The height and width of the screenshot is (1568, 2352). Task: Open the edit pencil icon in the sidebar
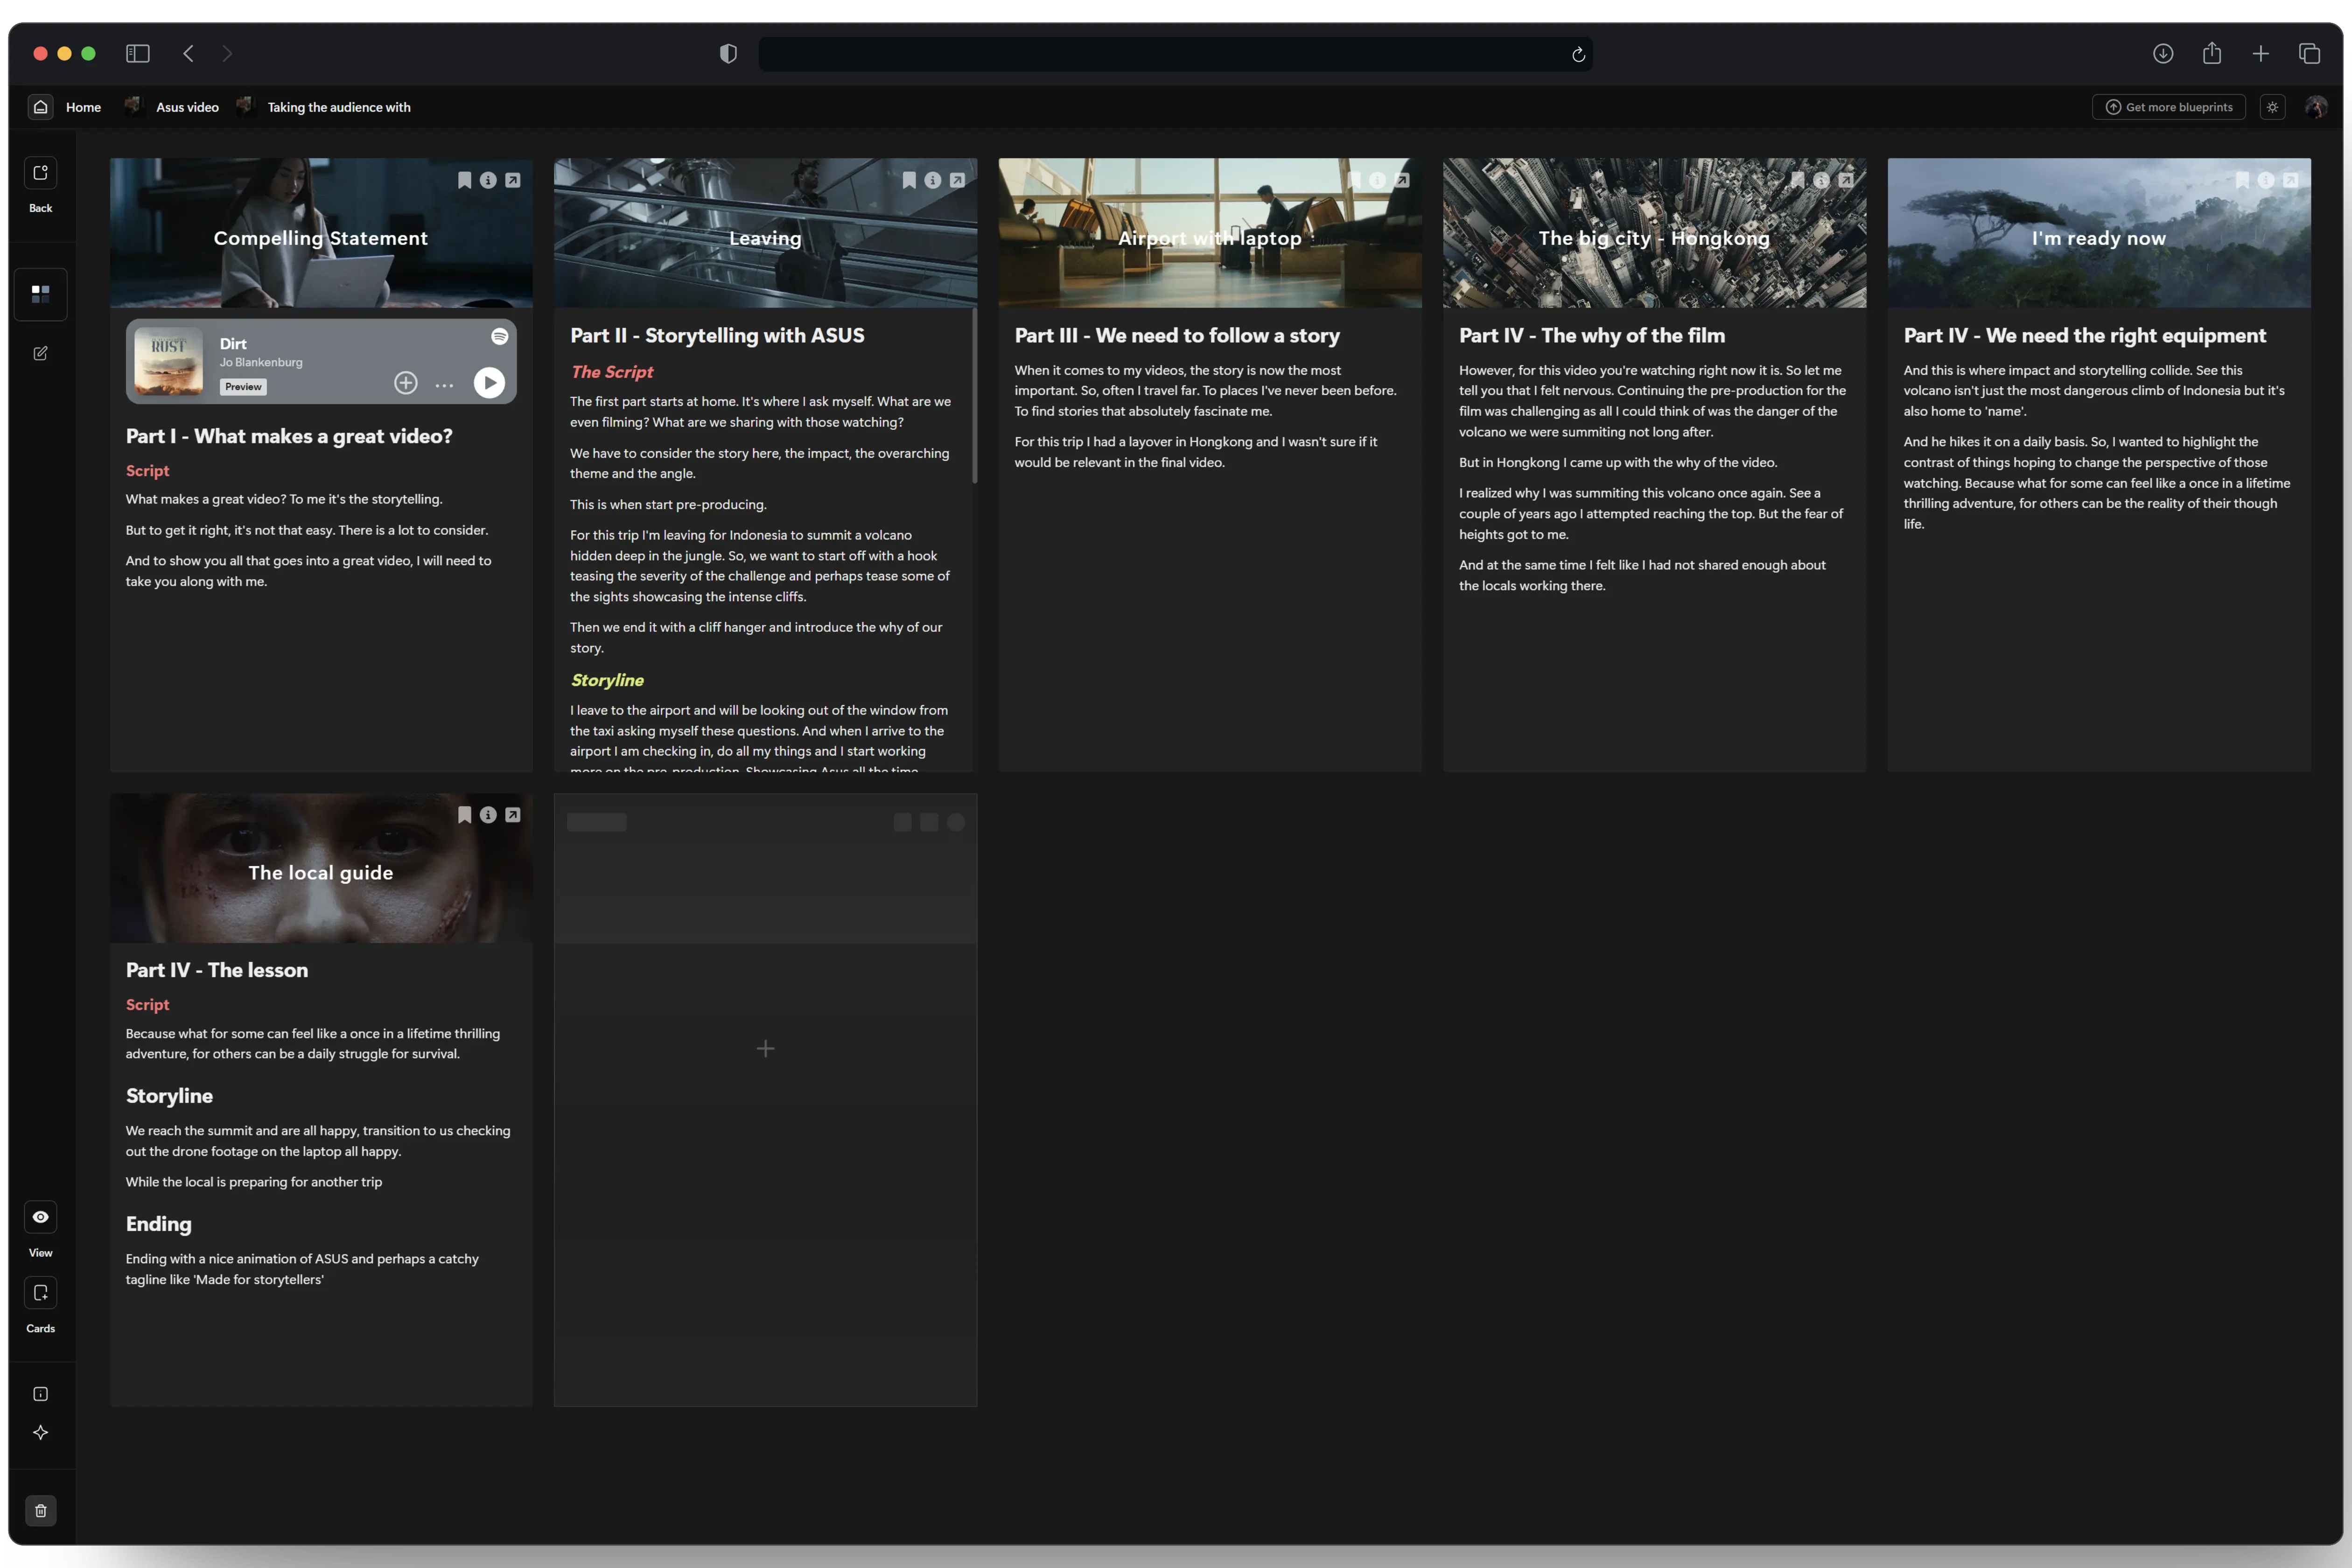tap(40, 353)
